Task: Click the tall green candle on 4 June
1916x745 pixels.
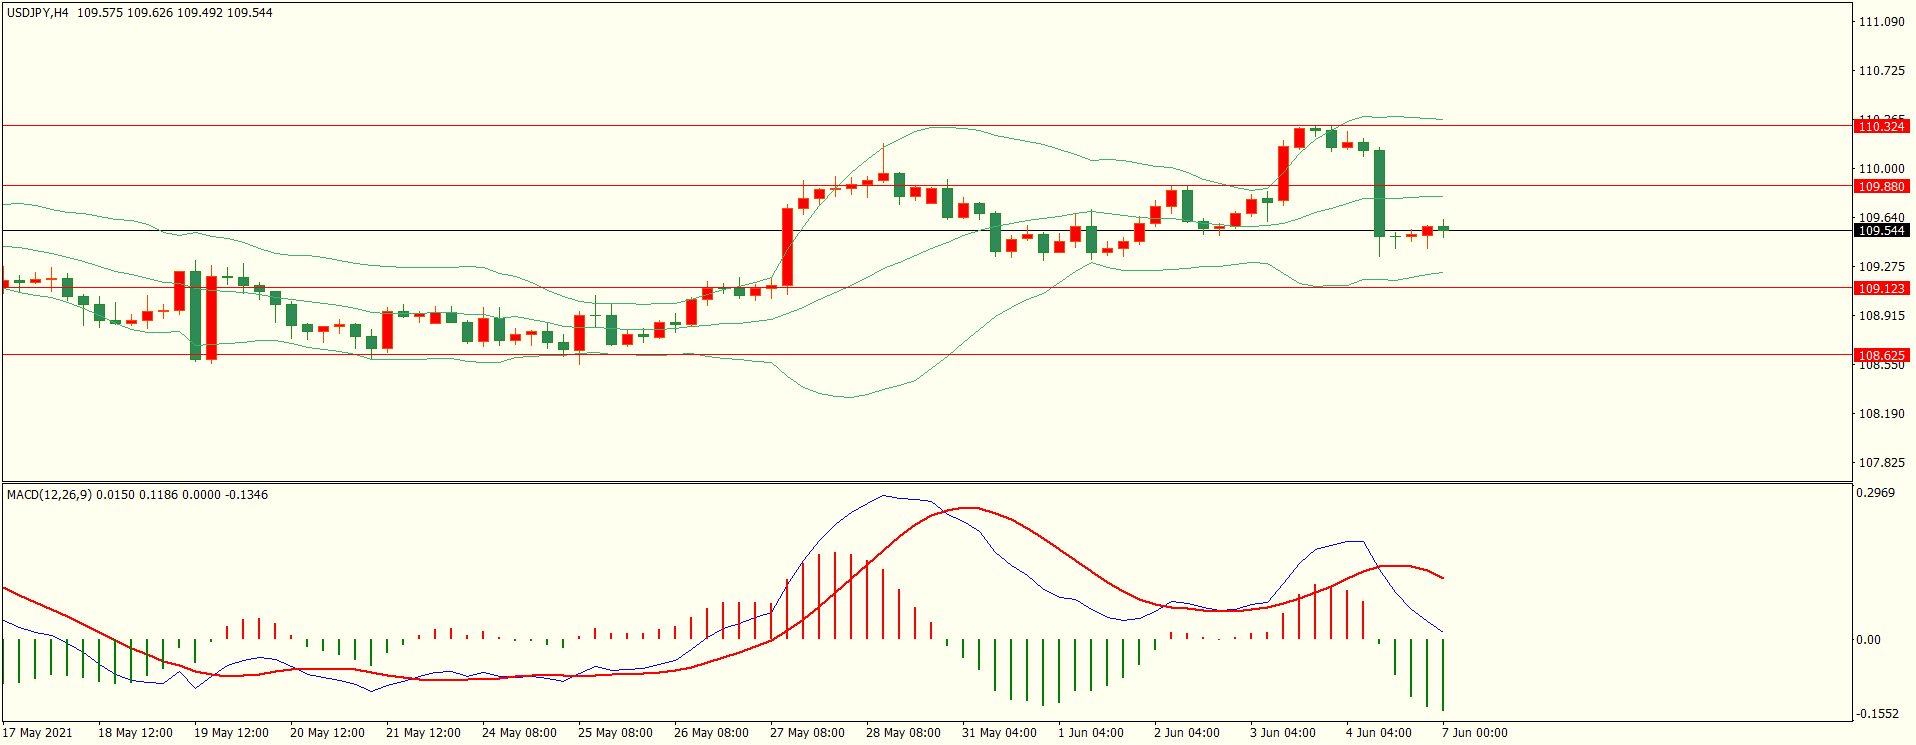Action: (x=1380, y=193)
